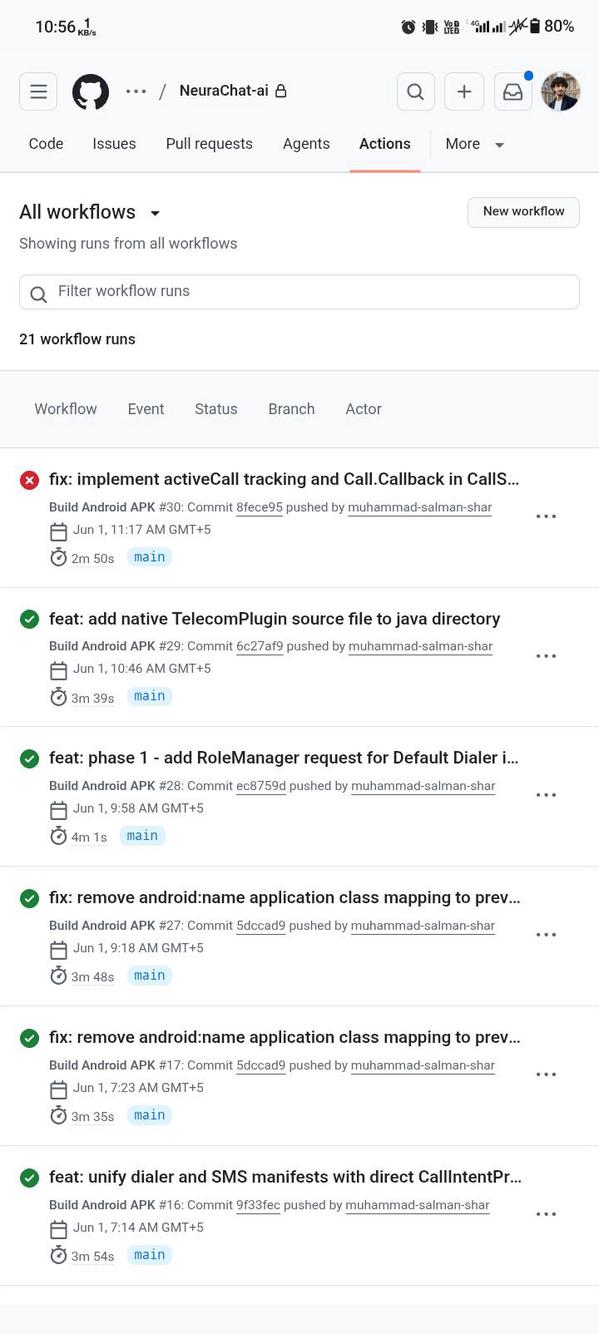Open the Actor filter dropdown
599x1334 pixels.
point(363,409)
